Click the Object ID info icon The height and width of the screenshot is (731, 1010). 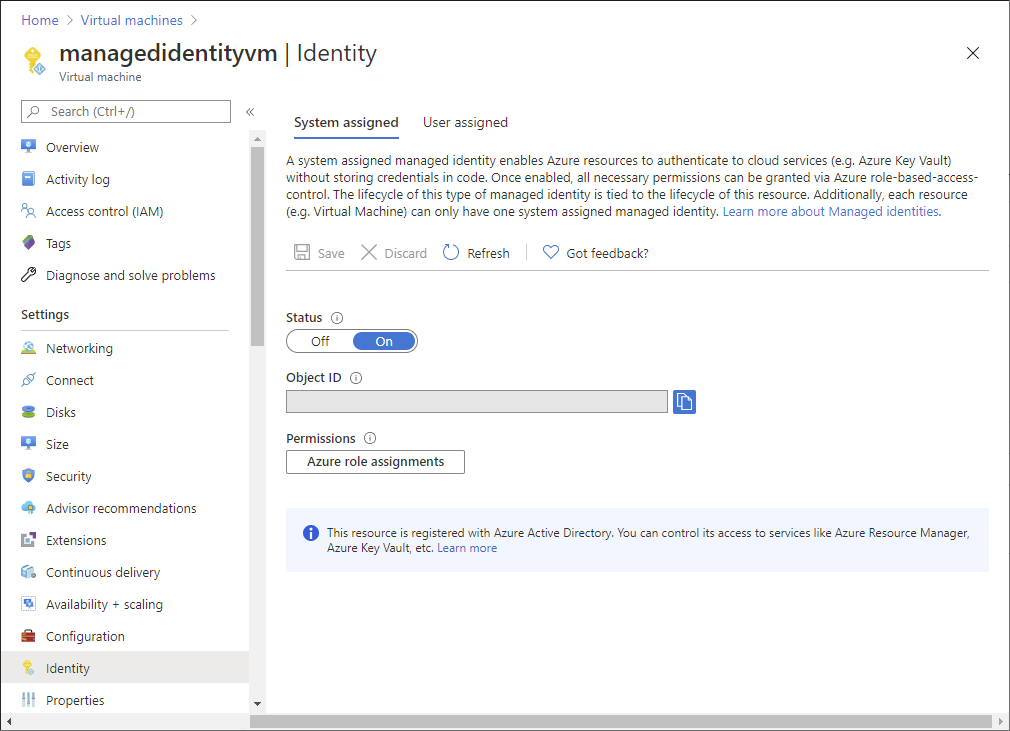pyautogui.click(x=356, y=378)
